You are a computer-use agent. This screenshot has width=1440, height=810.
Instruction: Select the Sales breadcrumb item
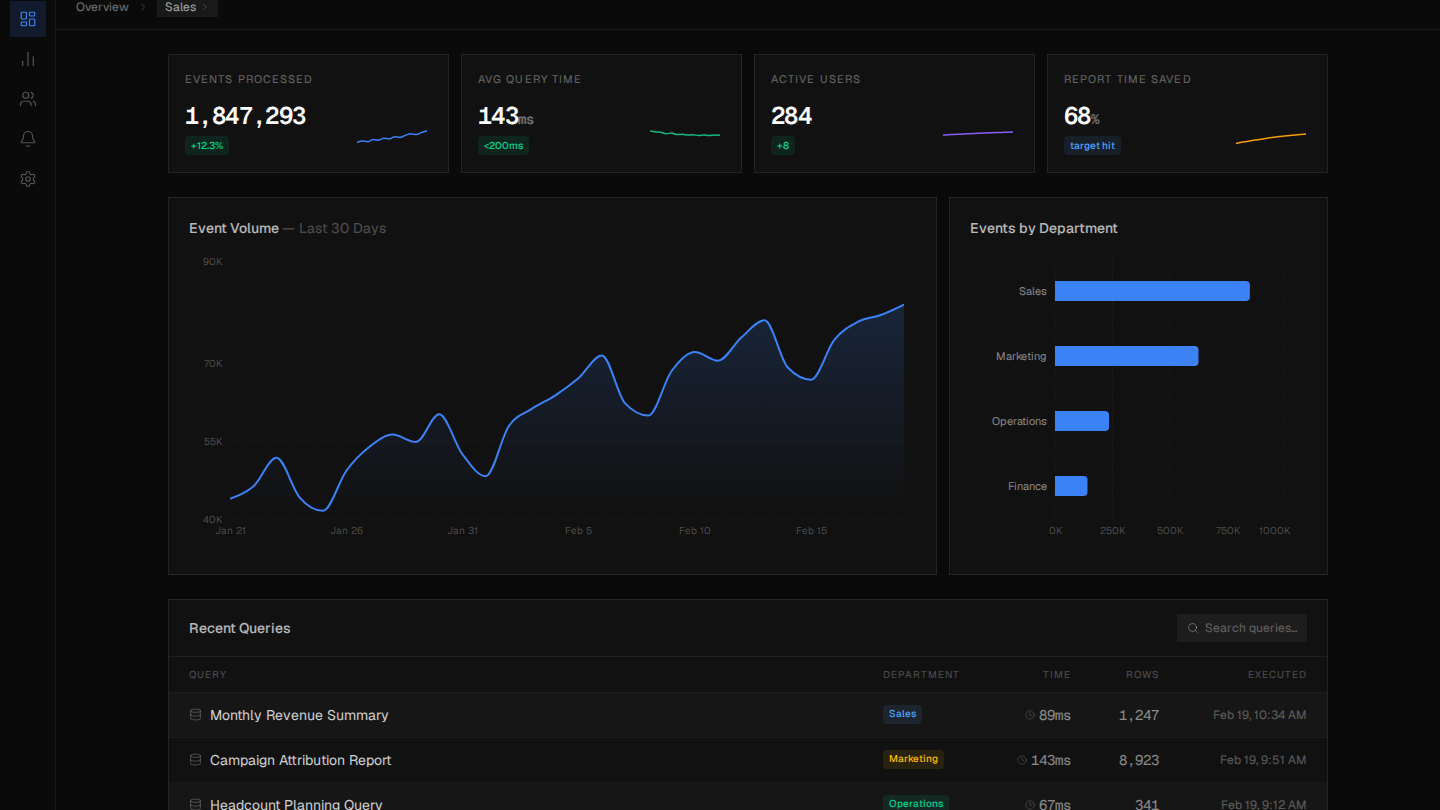179,7
